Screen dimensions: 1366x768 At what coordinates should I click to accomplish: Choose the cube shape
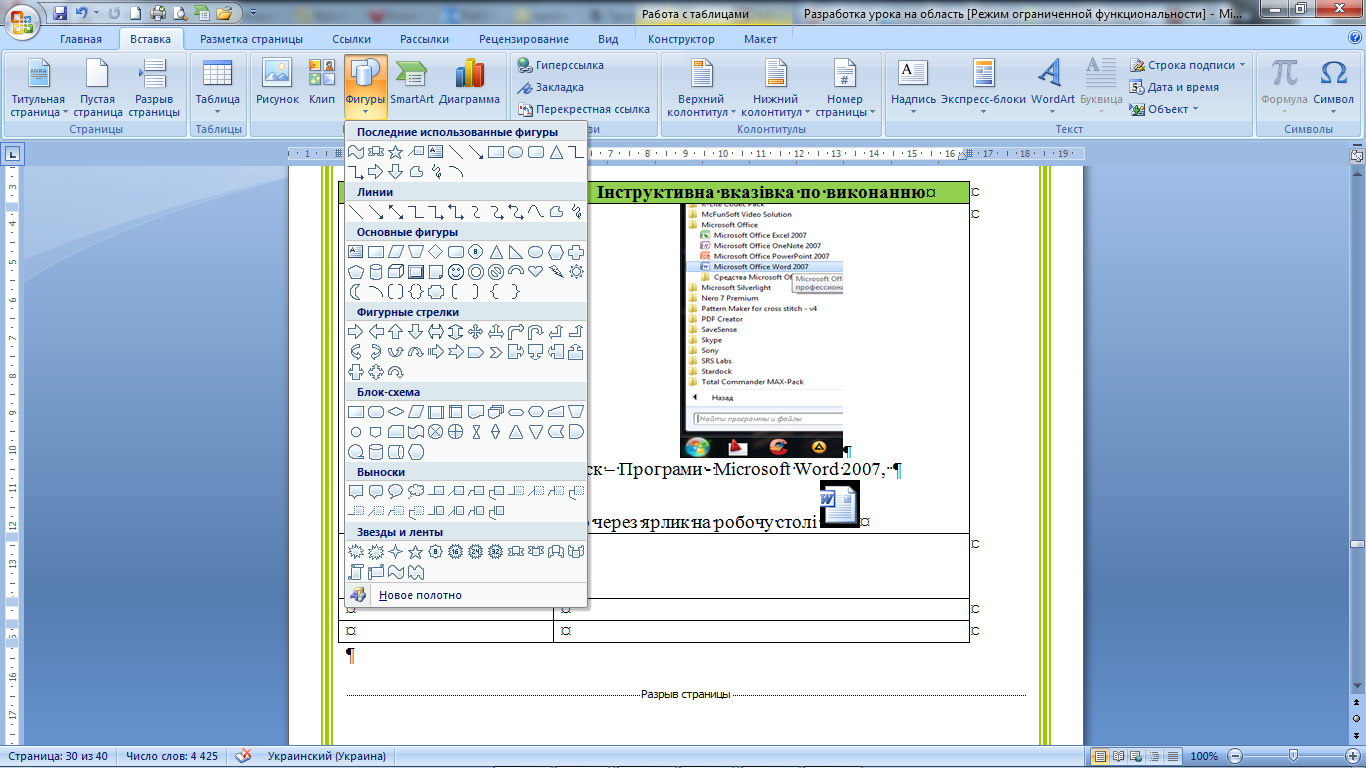pos(396,272)
